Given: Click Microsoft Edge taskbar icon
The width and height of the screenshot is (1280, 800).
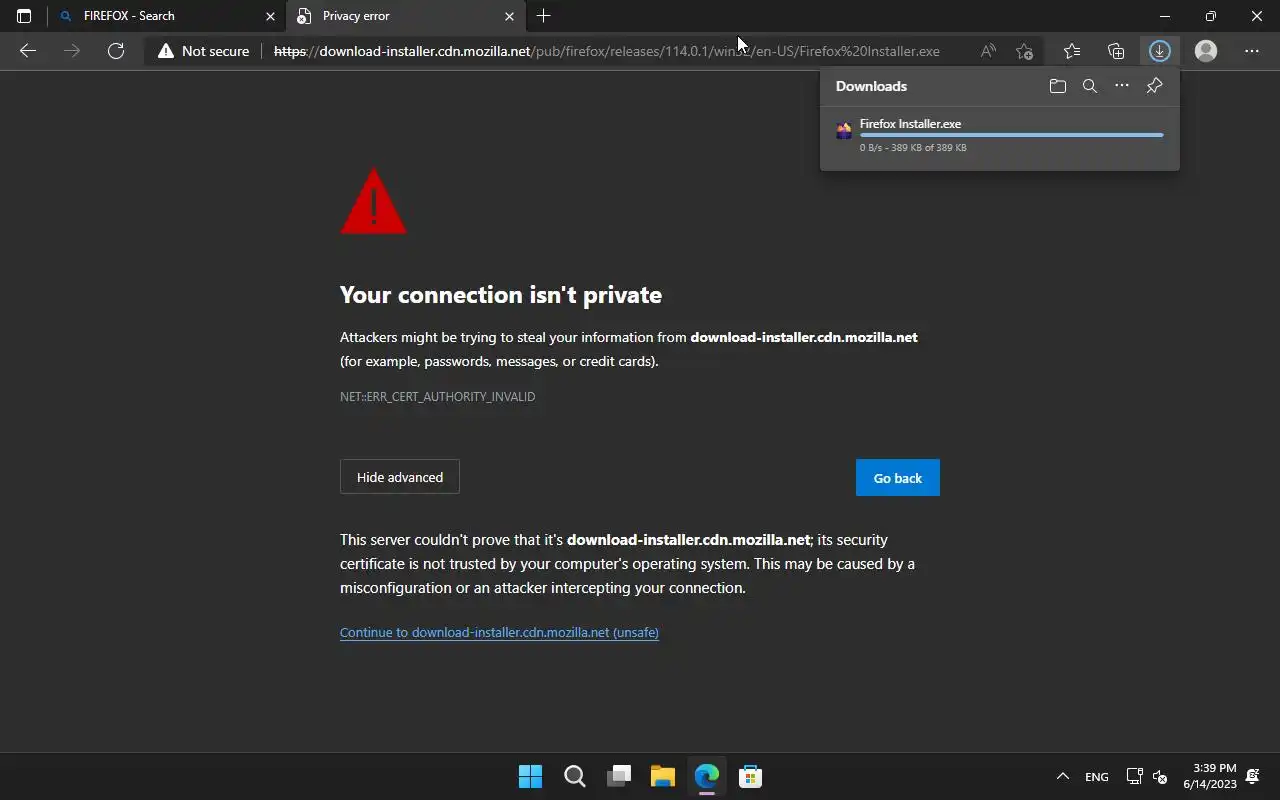Looking at the screenshot, I should 707,776.
